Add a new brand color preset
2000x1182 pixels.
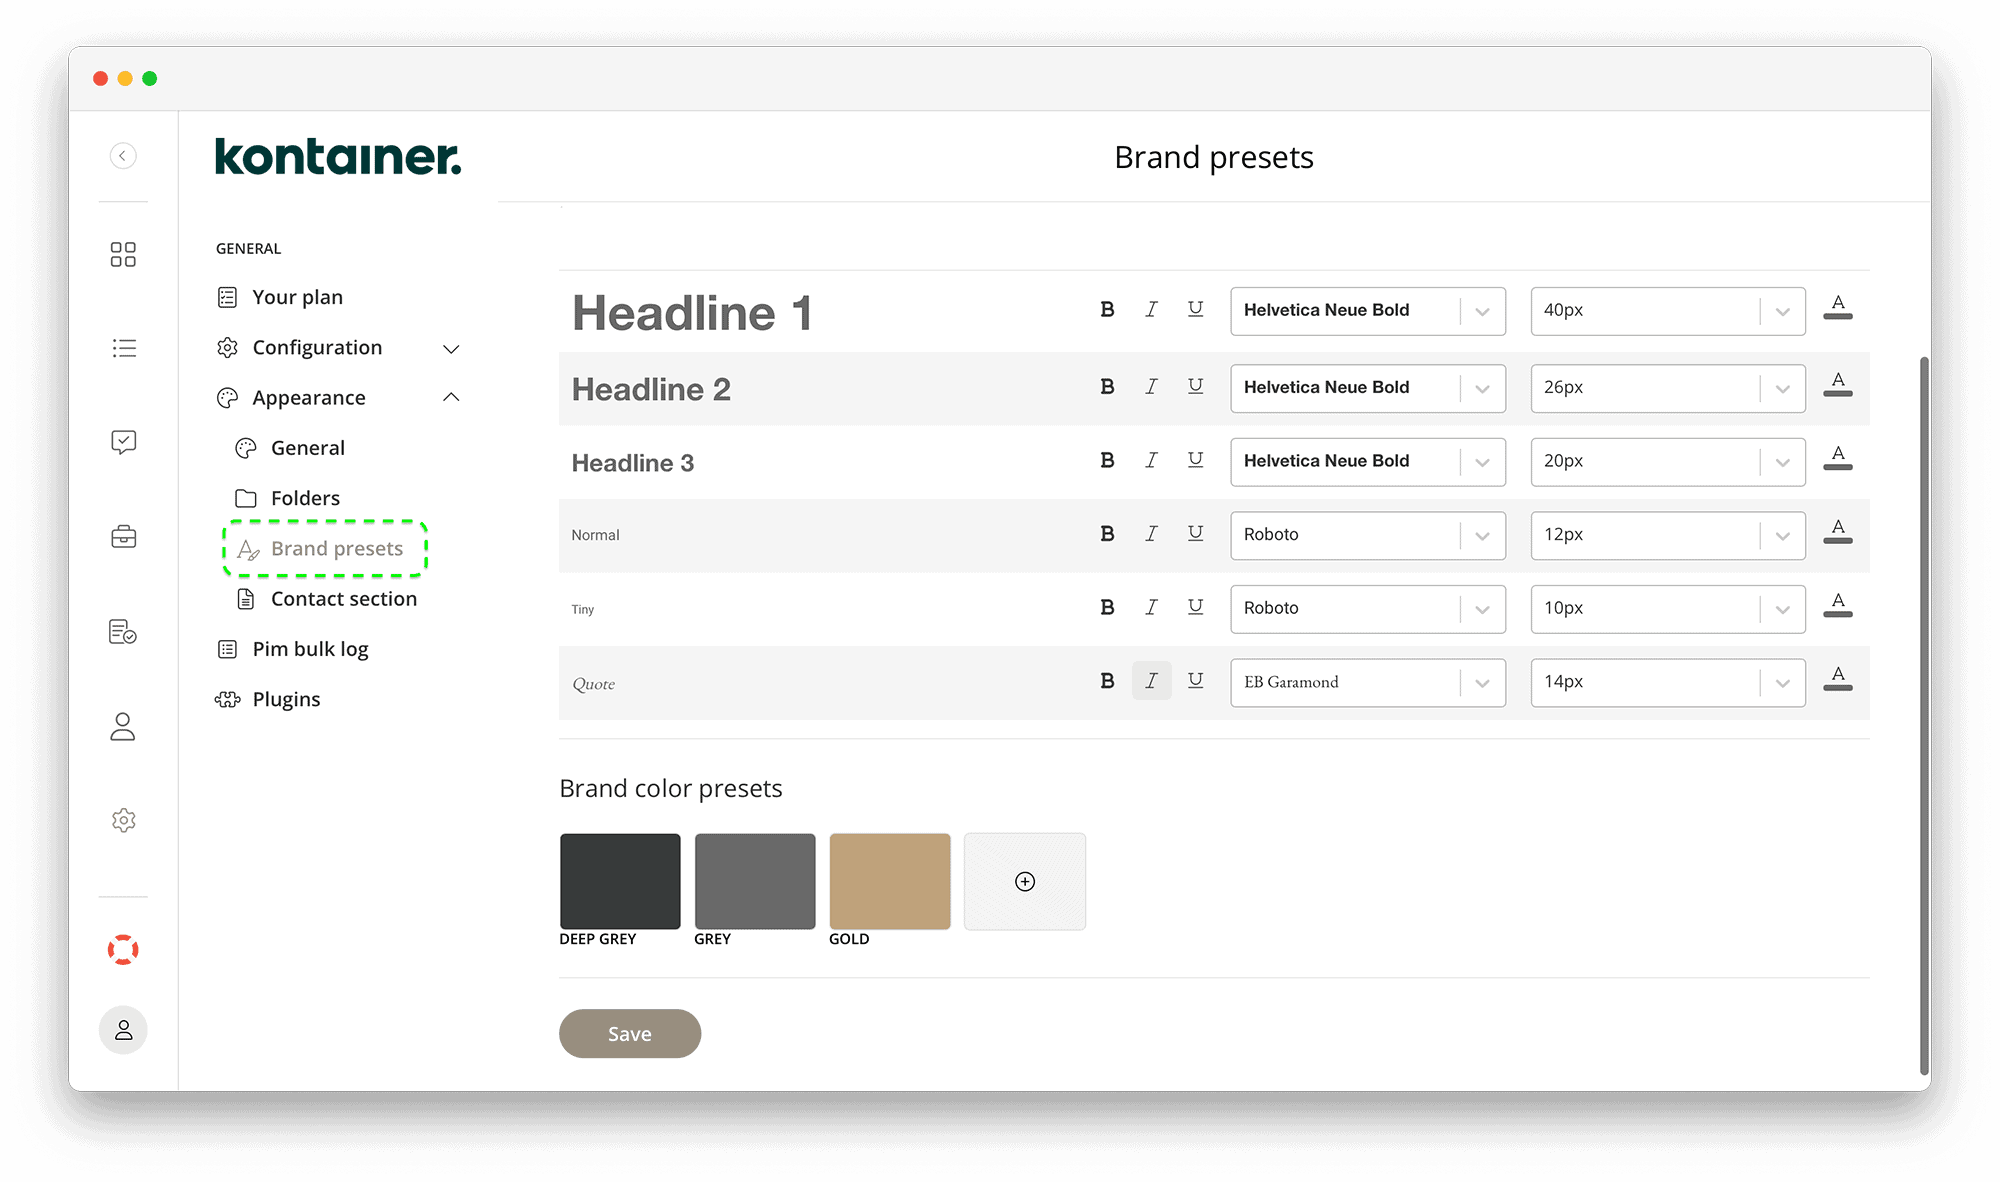tap(1024, 880)
